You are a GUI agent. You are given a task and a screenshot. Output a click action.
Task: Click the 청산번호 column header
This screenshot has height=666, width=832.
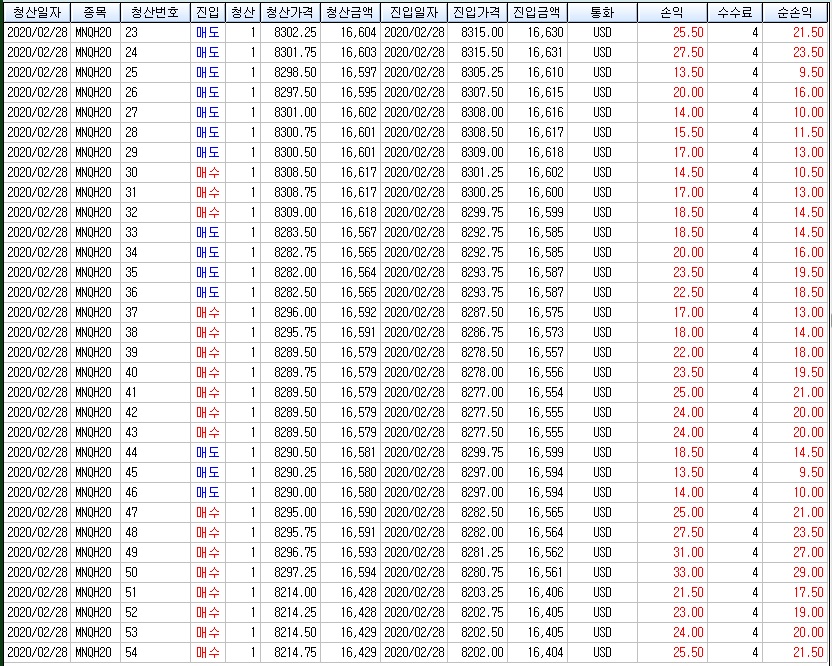point(155,12)
